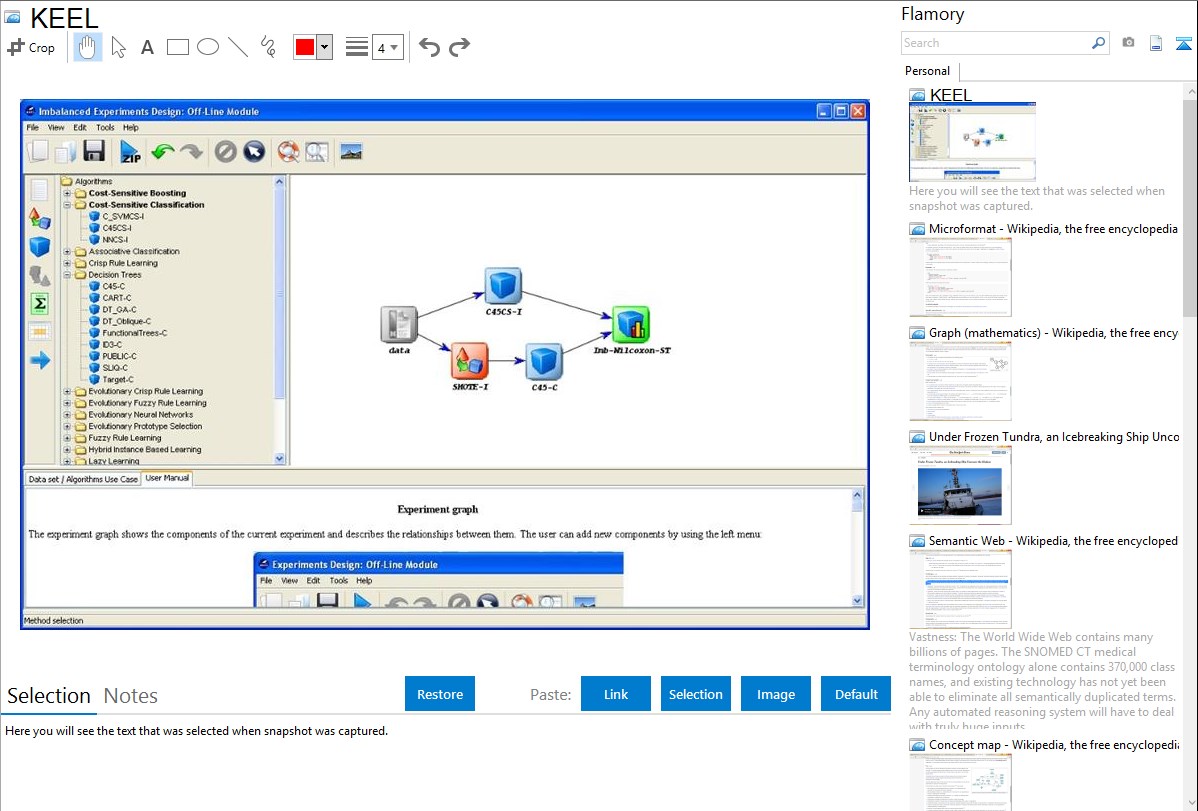Click the magnifier icon in Search box
1198x811 pixels.
coord(1098,43)
